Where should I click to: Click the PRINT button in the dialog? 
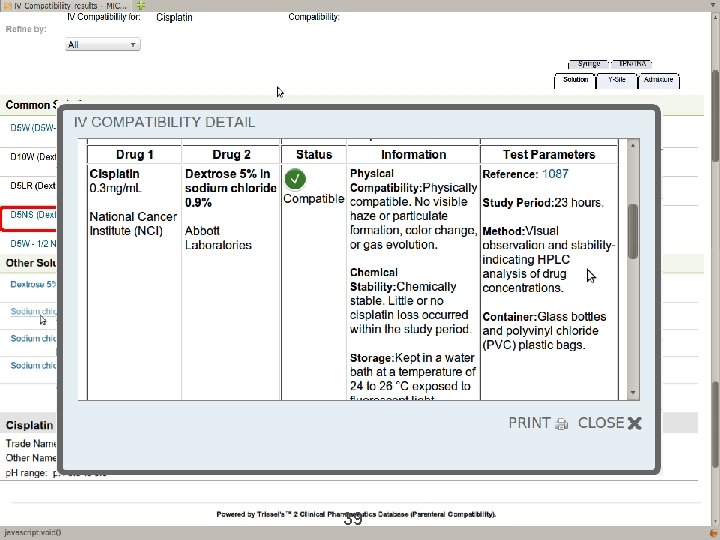[x=538, y=423]
